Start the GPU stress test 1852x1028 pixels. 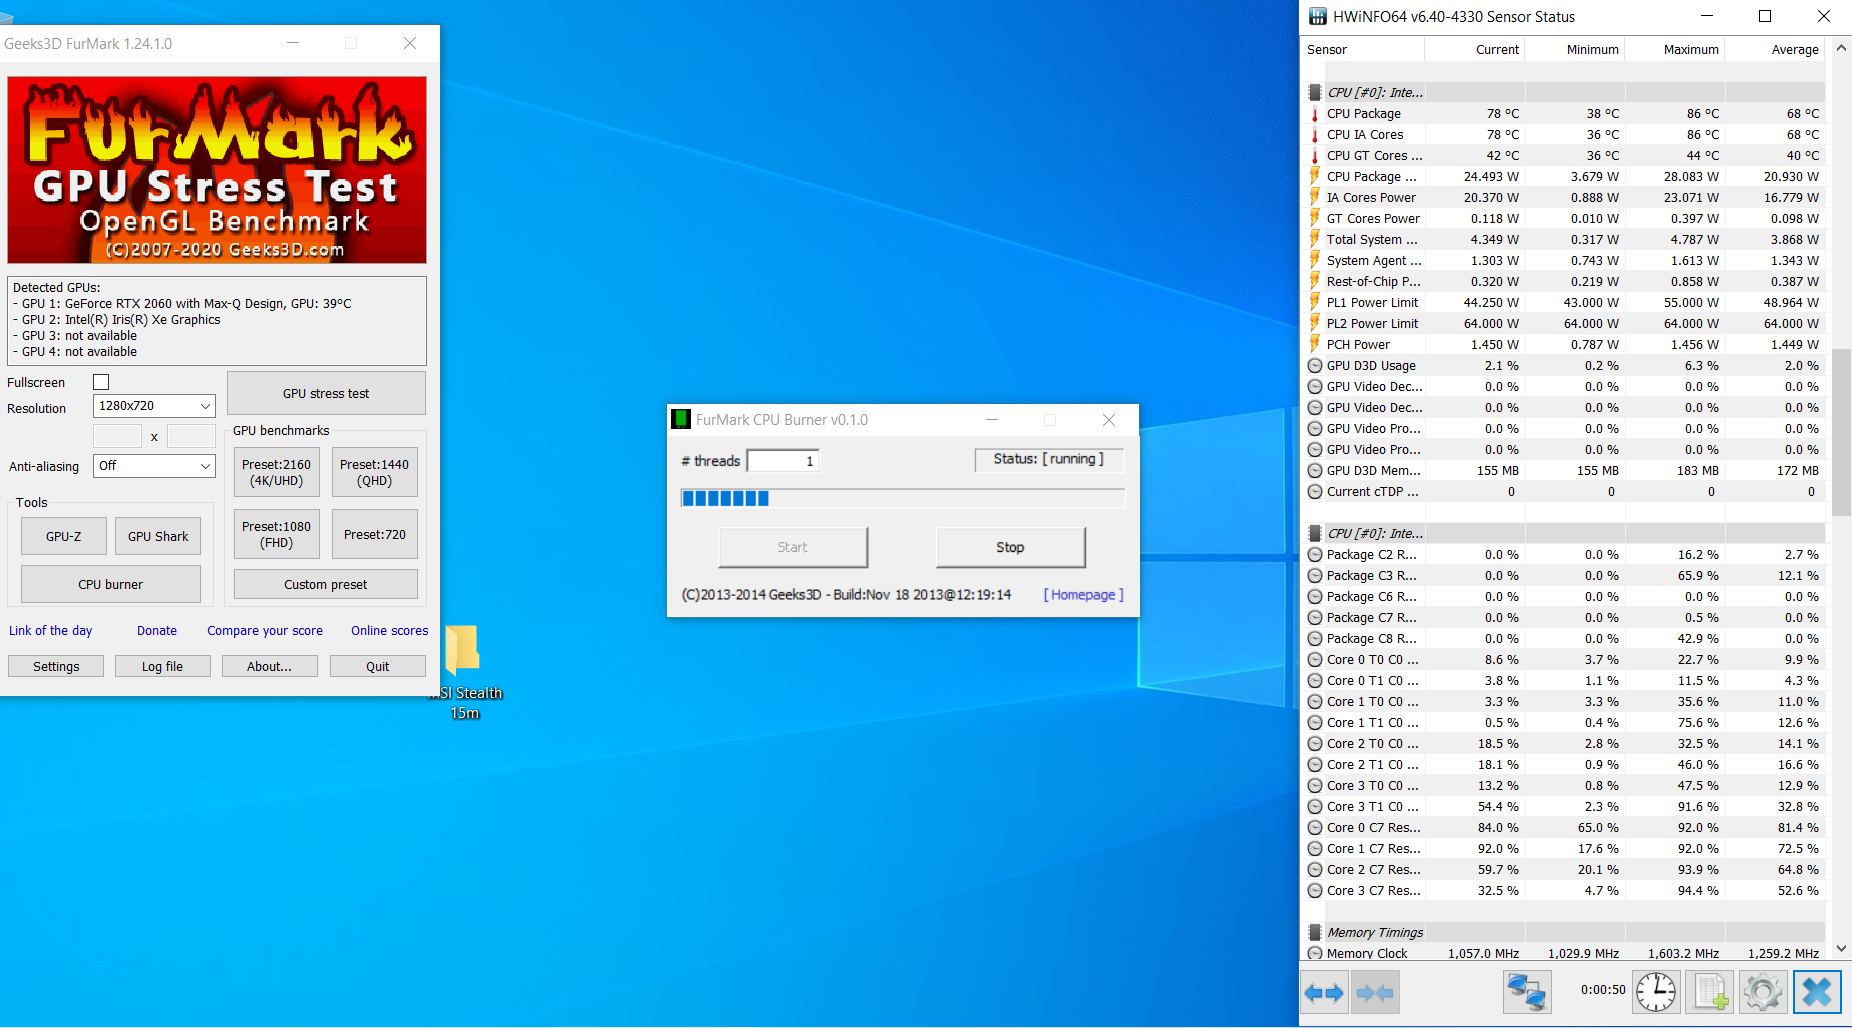(326, 394)
